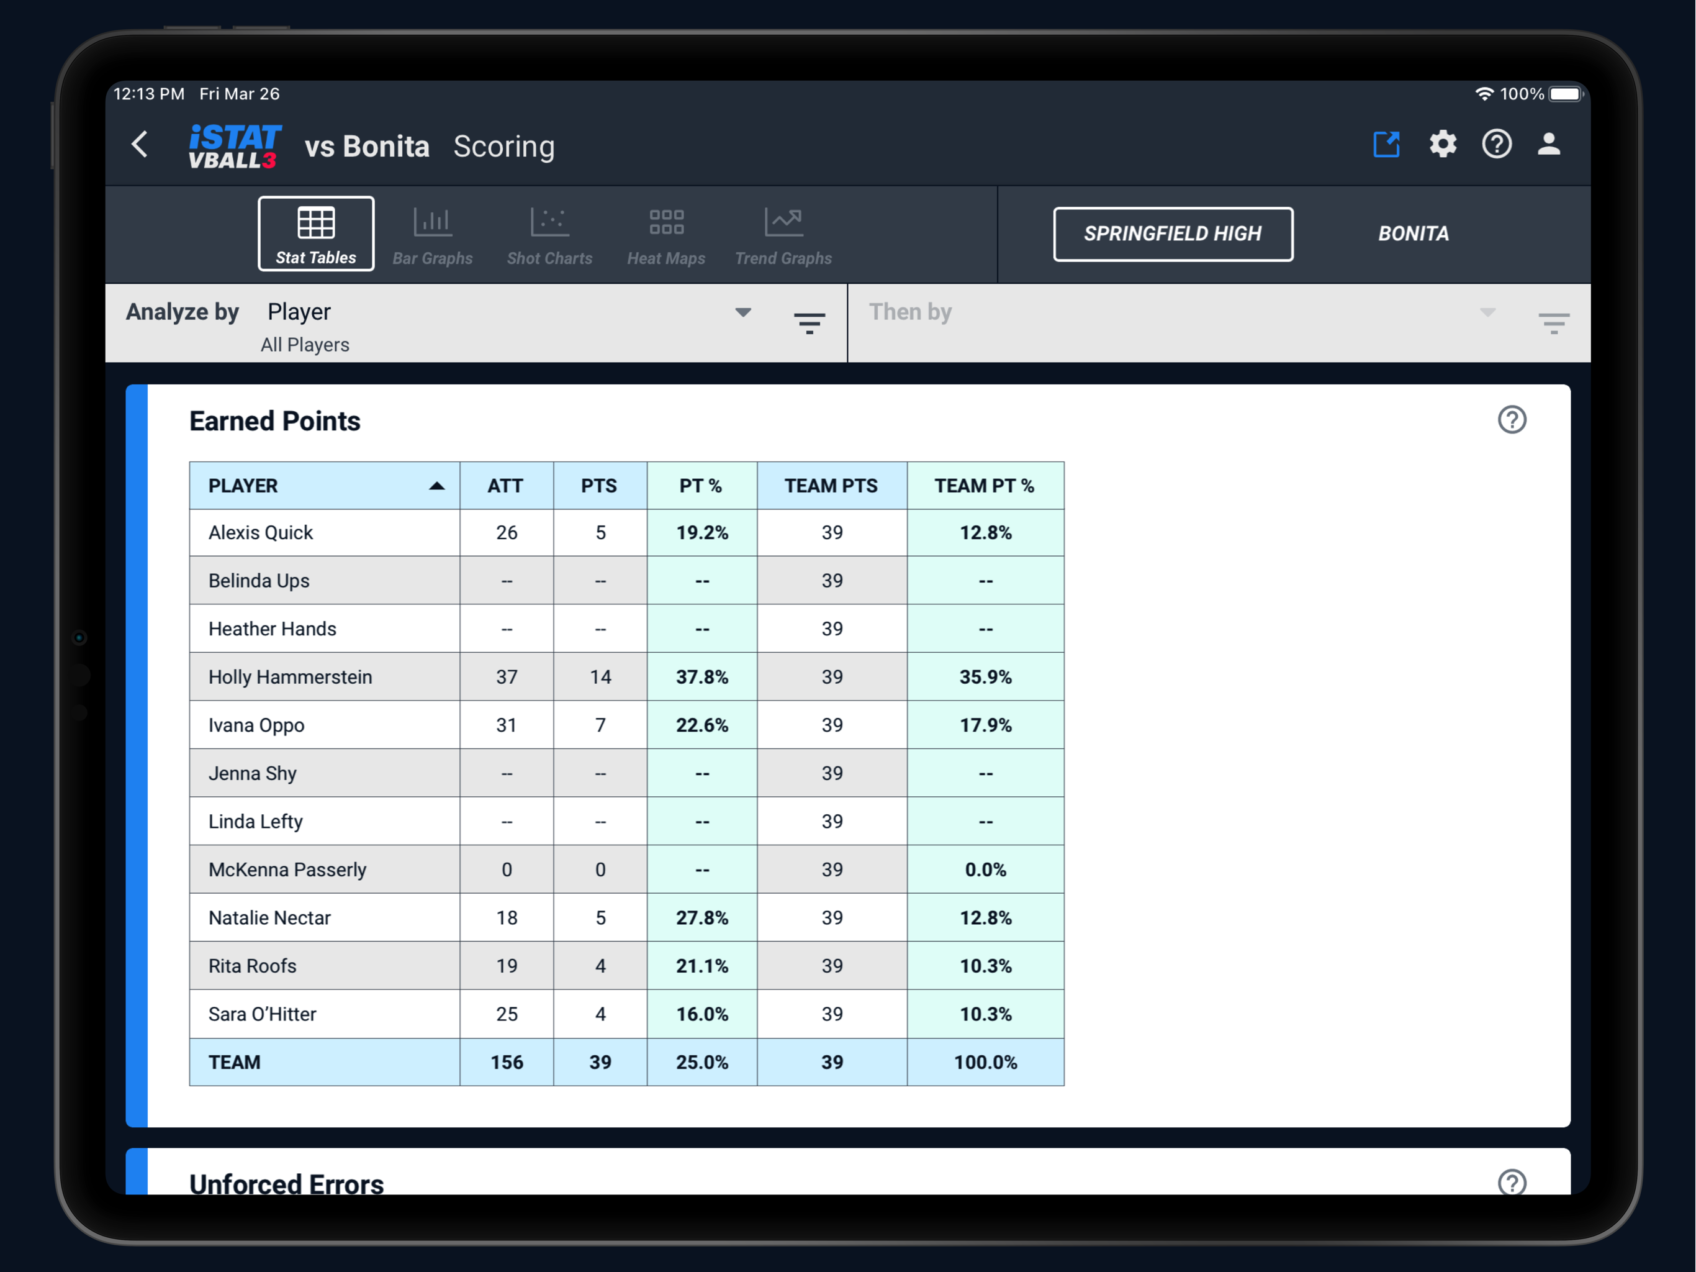Image resolution: width=1696 pixels, height=1272 pixels.
Task: Sort by the PT % column header
Action: tap(701, 486)
